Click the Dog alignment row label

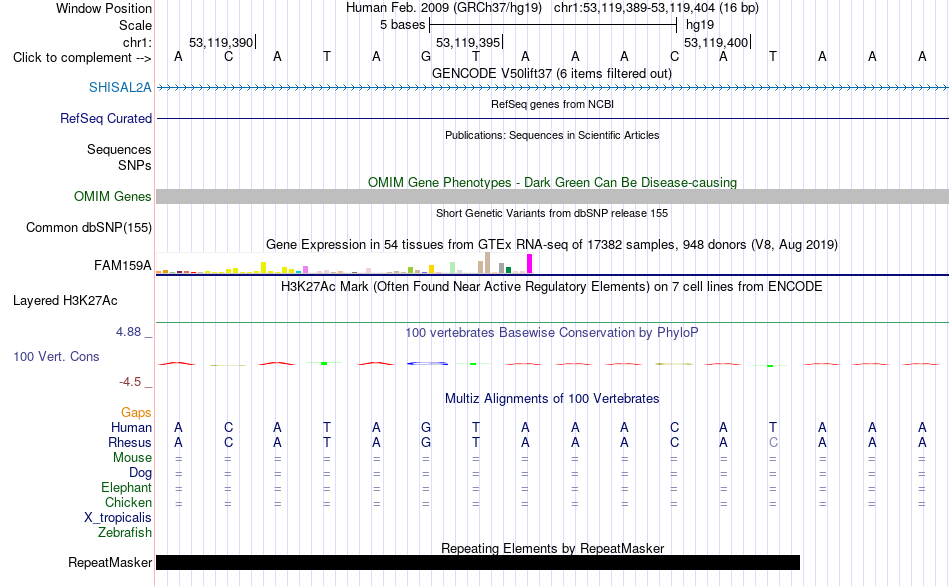click(140, 473)
